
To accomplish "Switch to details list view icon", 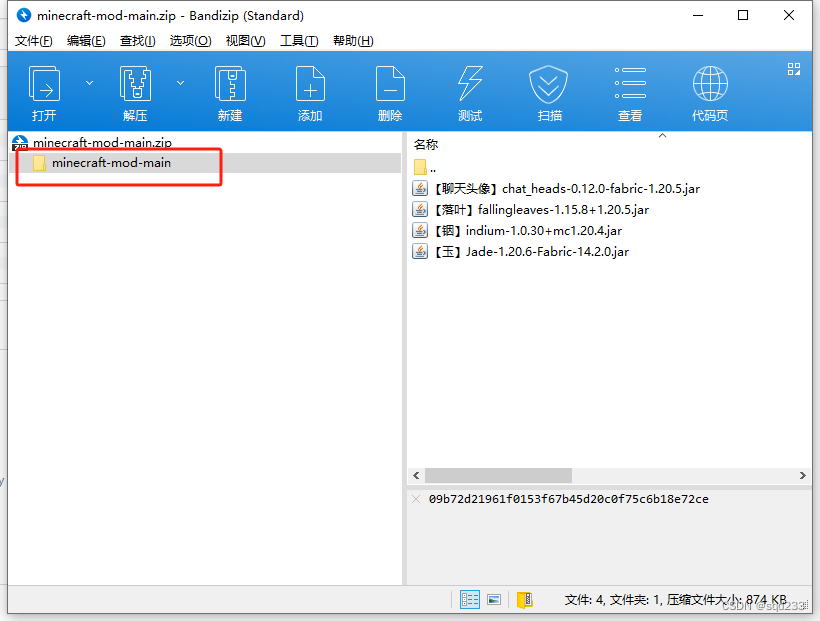I will tap(470, 600).
